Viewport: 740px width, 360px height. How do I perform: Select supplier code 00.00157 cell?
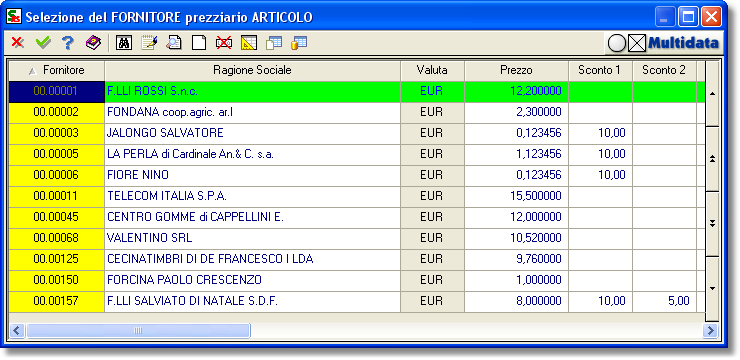pyautogui.click(x=57, y=301)
